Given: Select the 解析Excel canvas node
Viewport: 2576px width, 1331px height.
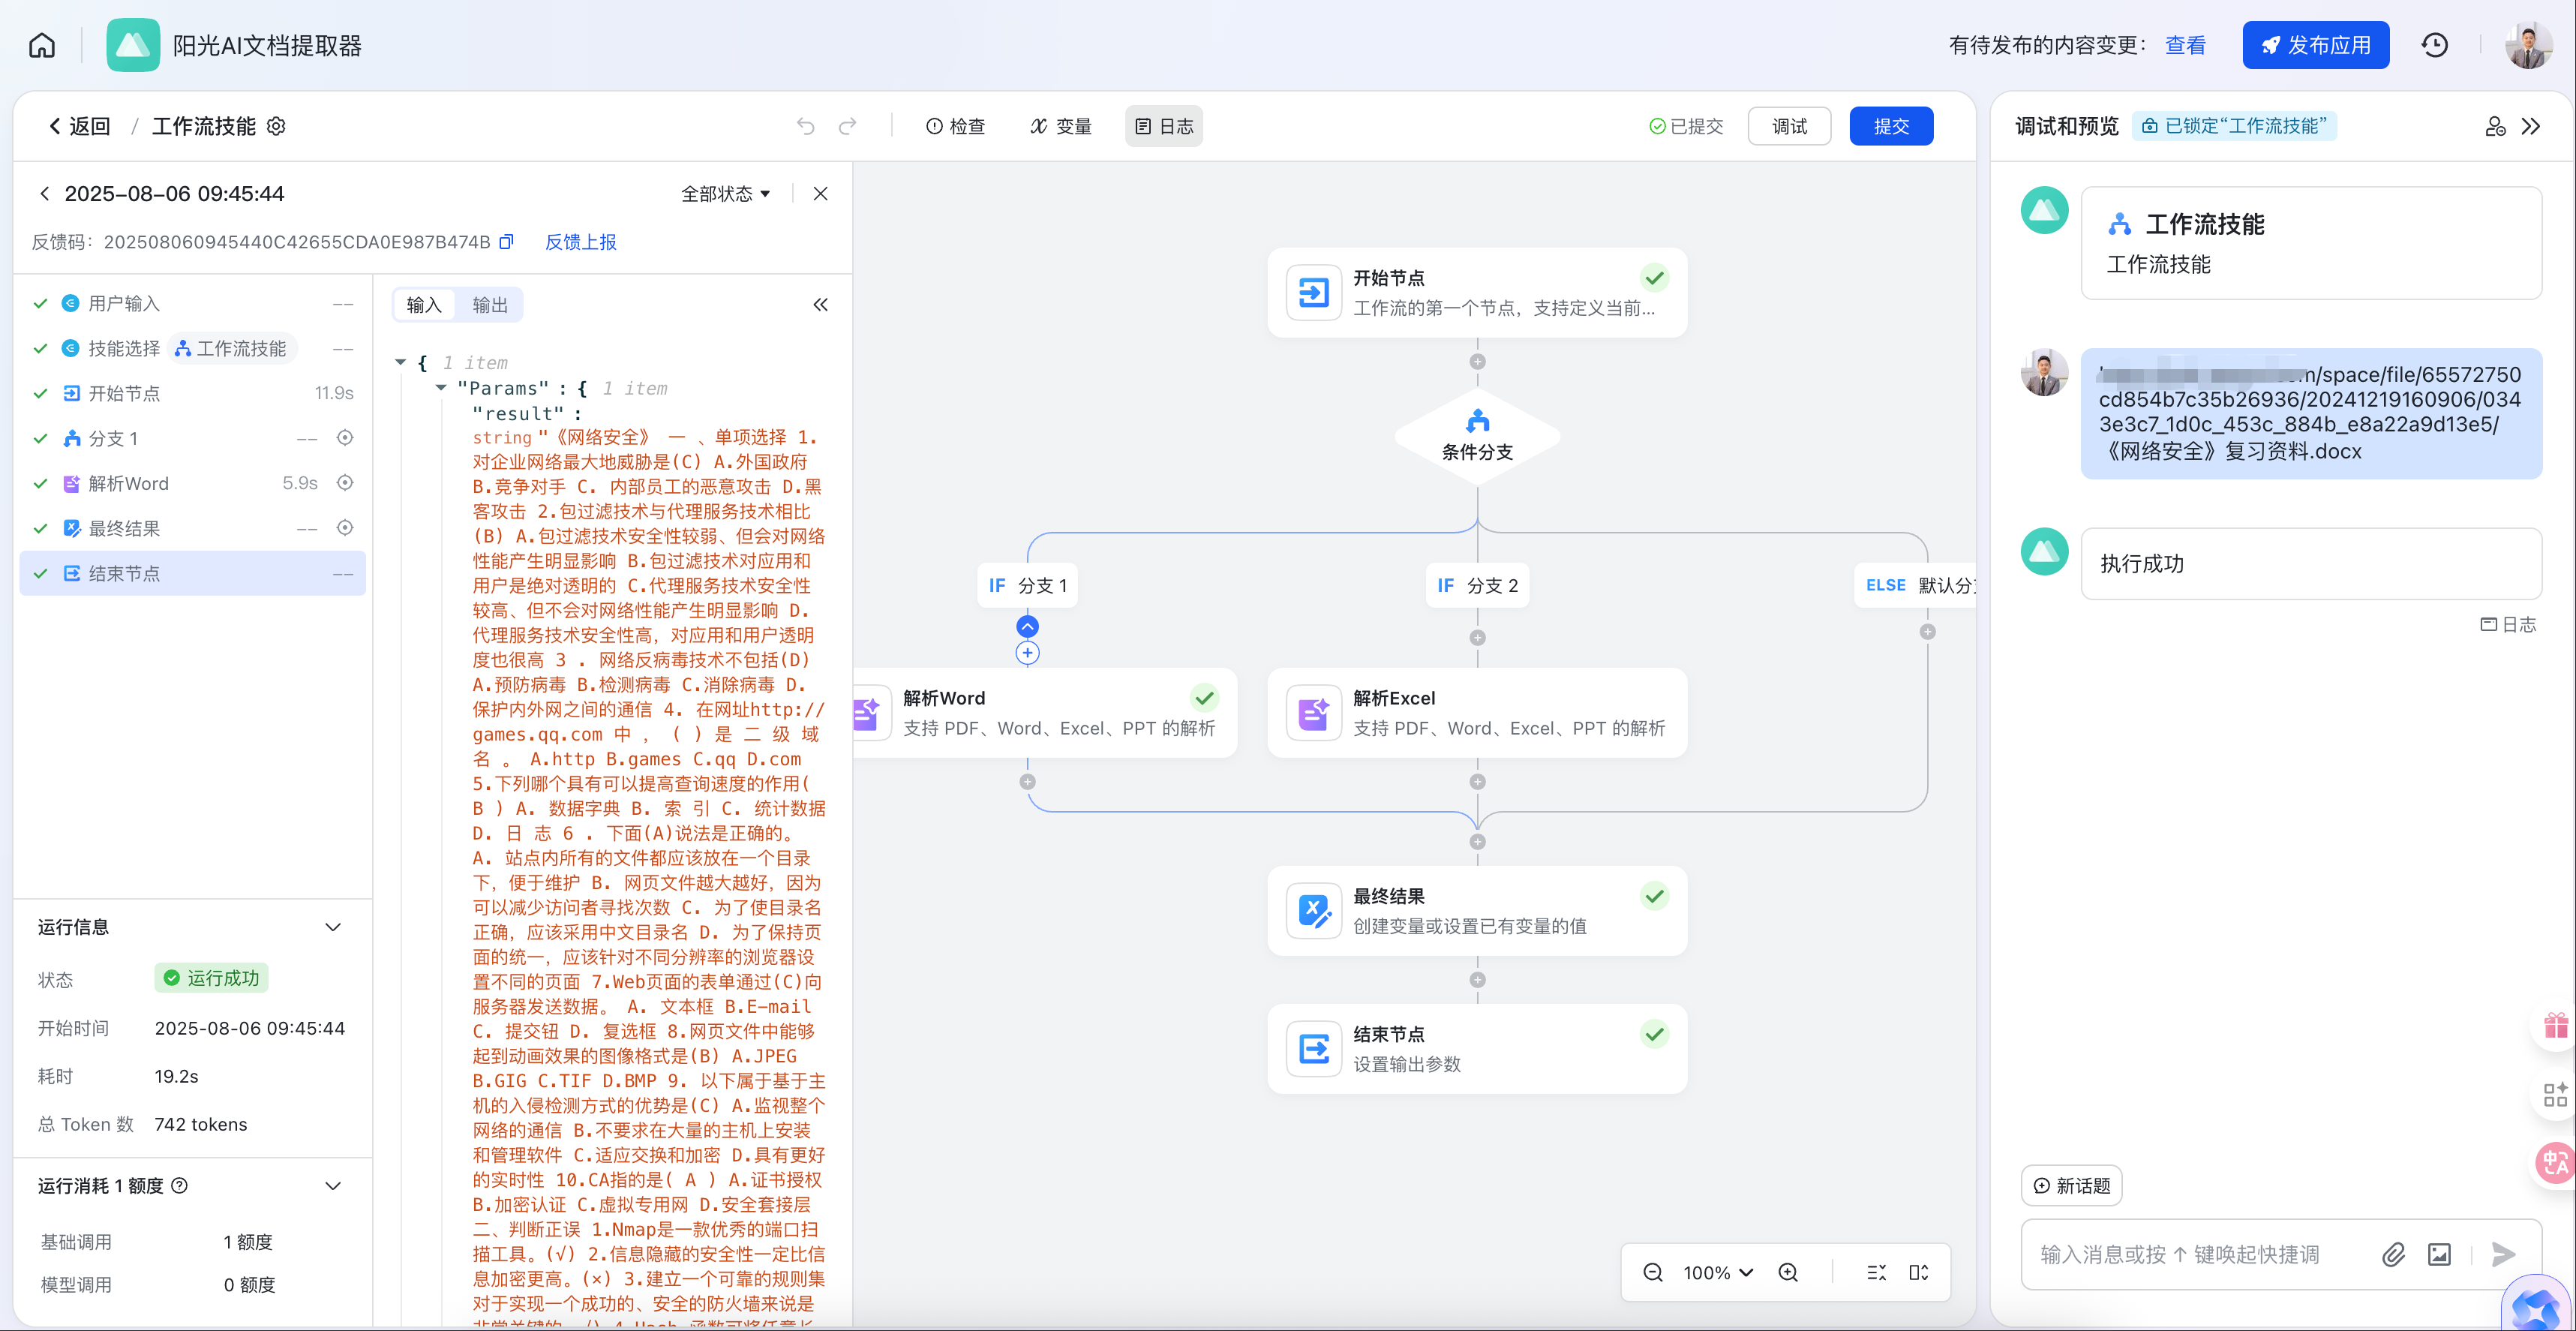Looking at the screenshot, I should (1477, 712).
